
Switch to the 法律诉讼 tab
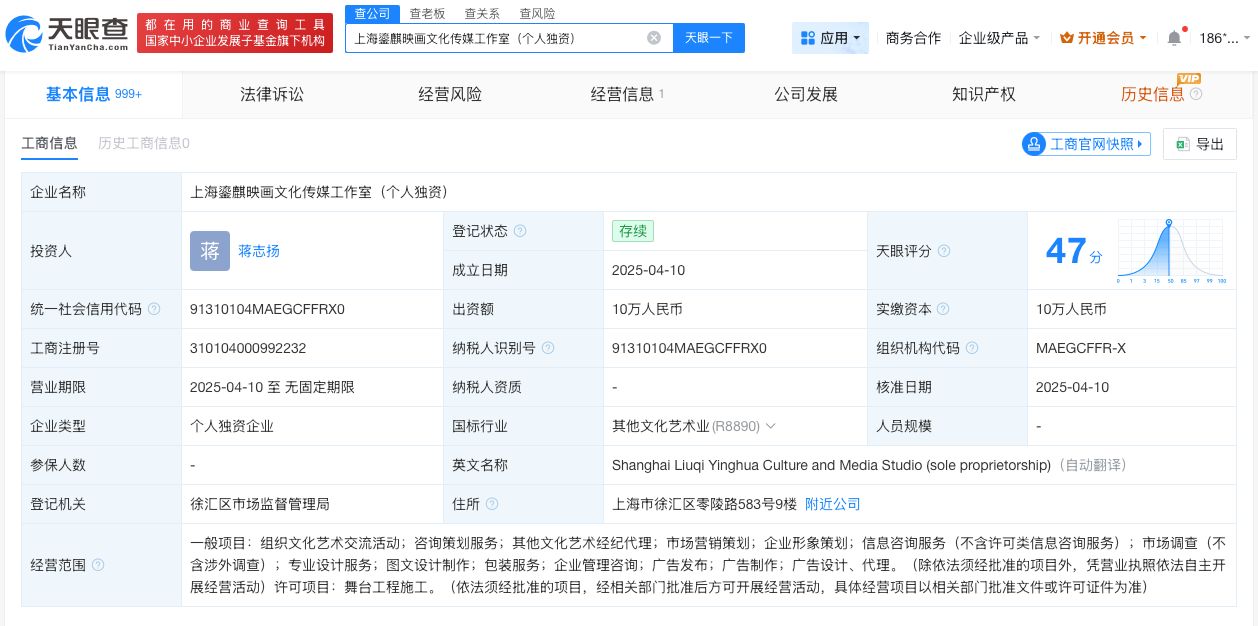pyautogui.click(x=271, y=94)
